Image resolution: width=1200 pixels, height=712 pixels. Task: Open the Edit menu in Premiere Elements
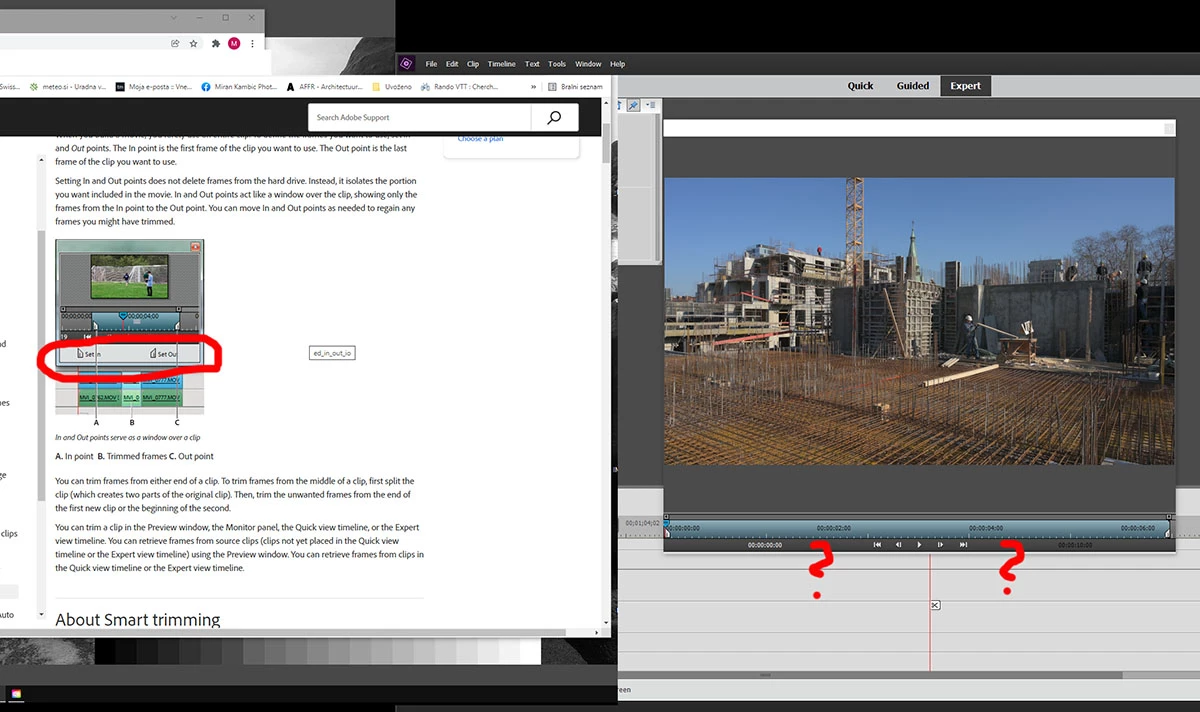452,64
